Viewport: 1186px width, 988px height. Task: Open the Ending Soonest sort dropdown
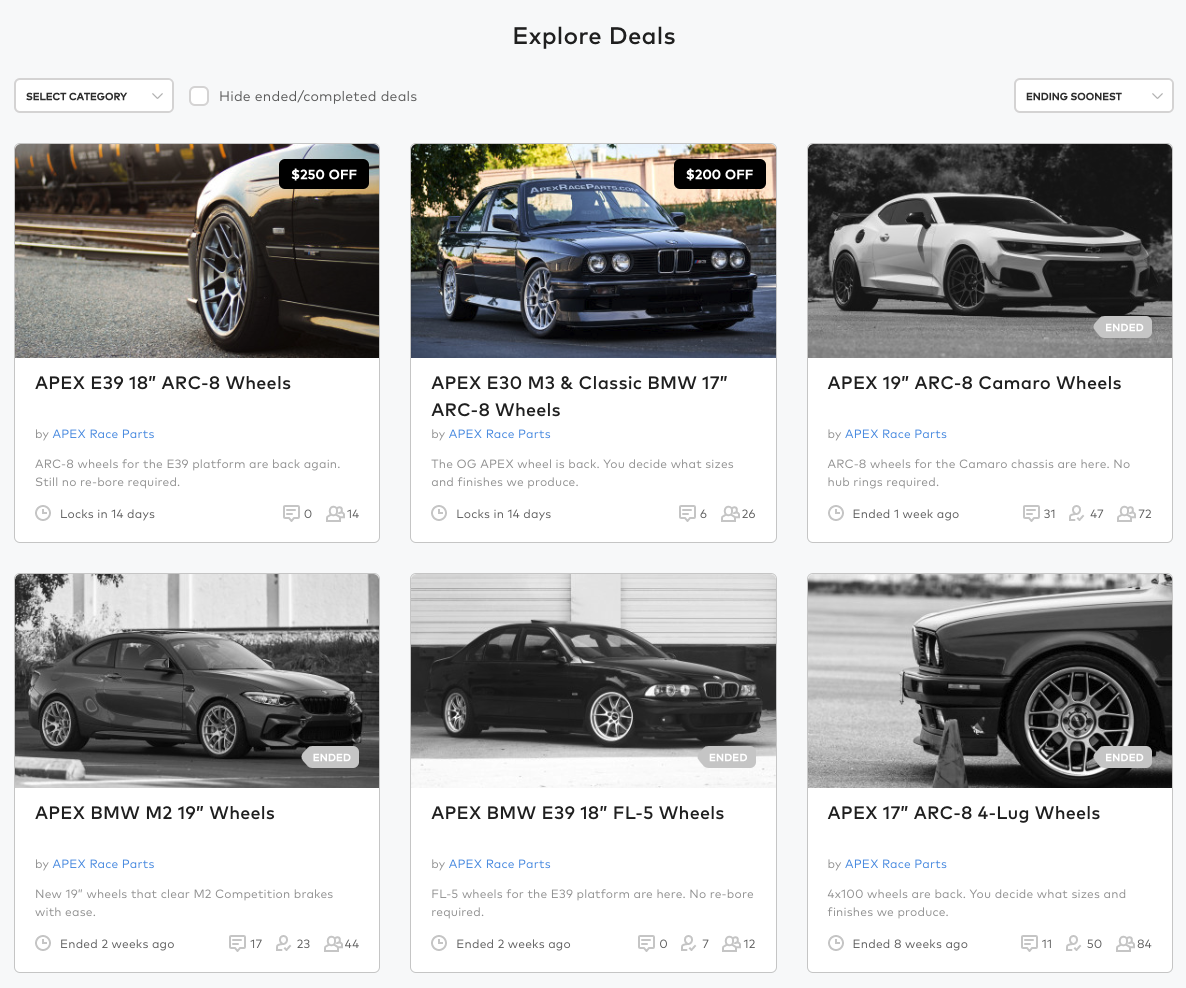pyautogui.click(x=1093, y=96)
